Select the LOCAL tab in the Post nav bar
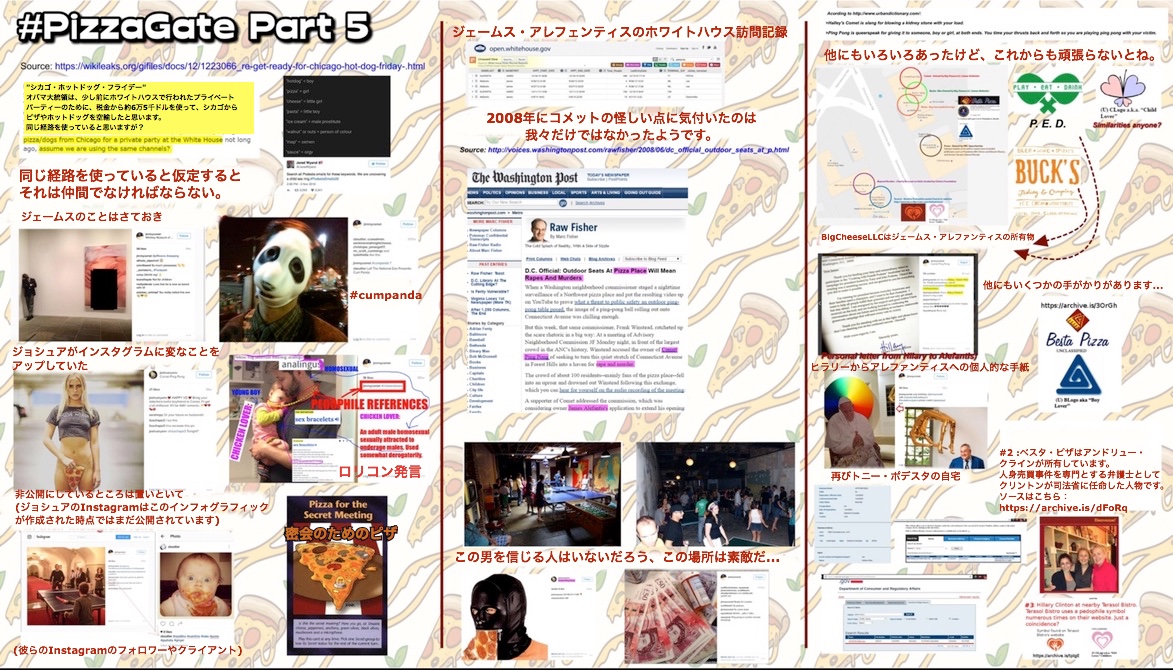This screenshot has height=670, width=1173. [559, 193]
